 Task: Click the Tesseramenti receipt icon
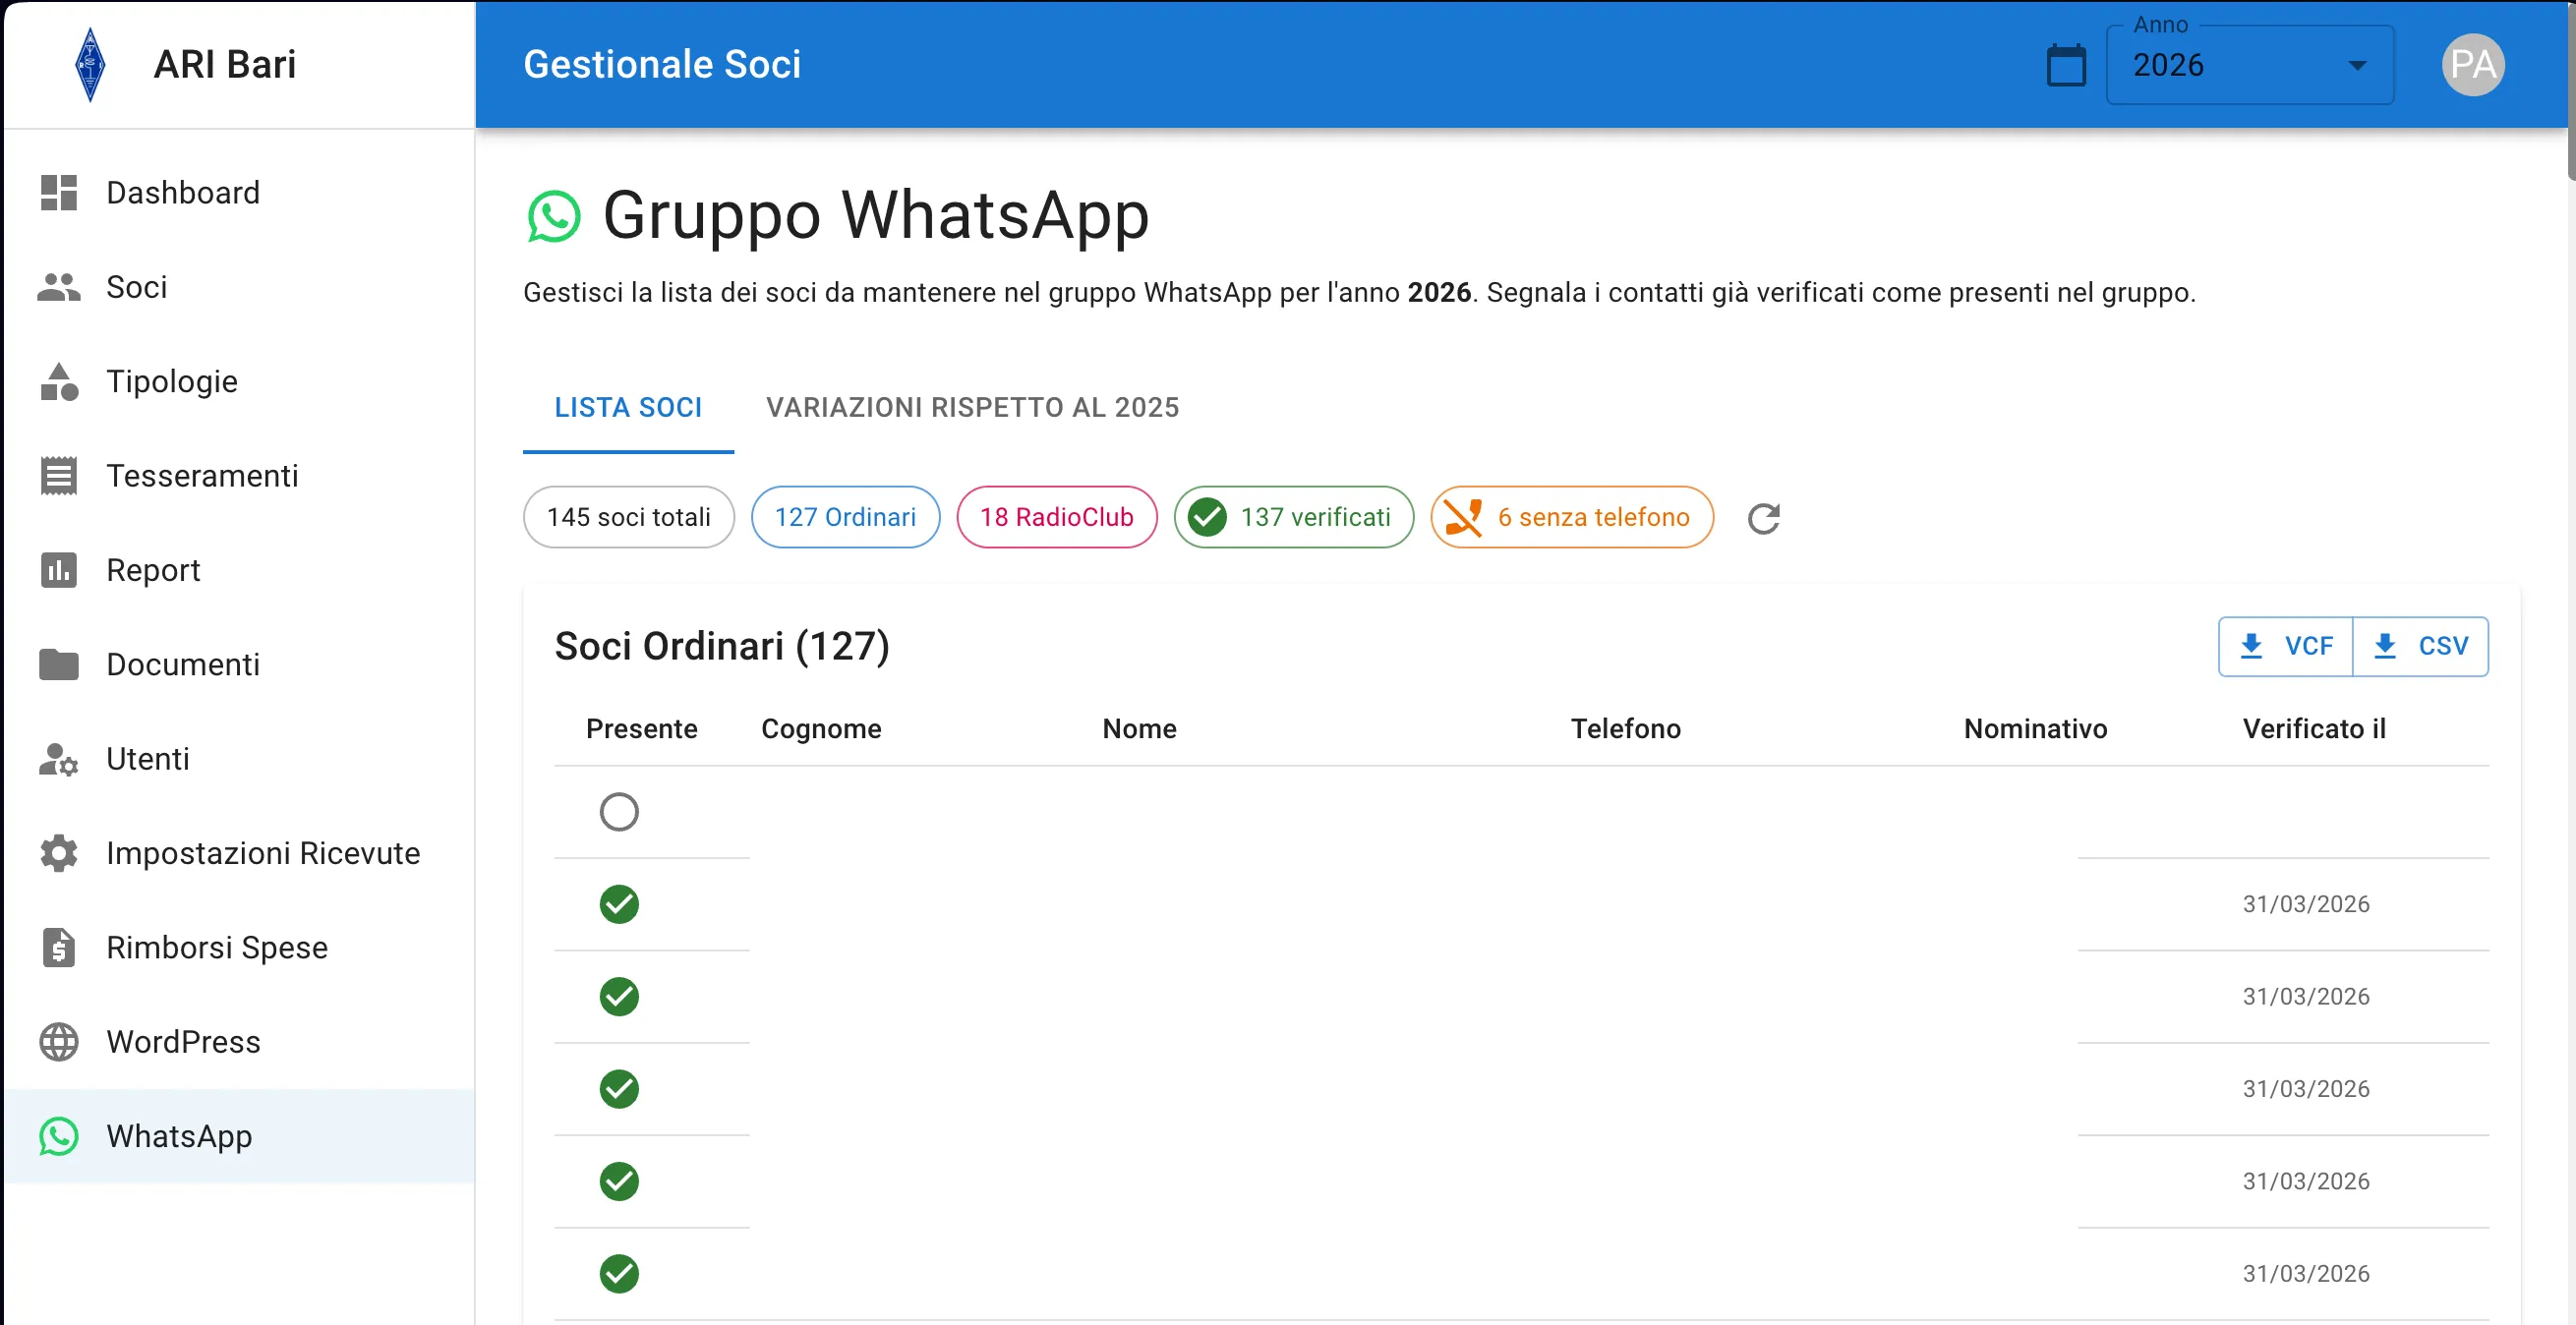59,476
